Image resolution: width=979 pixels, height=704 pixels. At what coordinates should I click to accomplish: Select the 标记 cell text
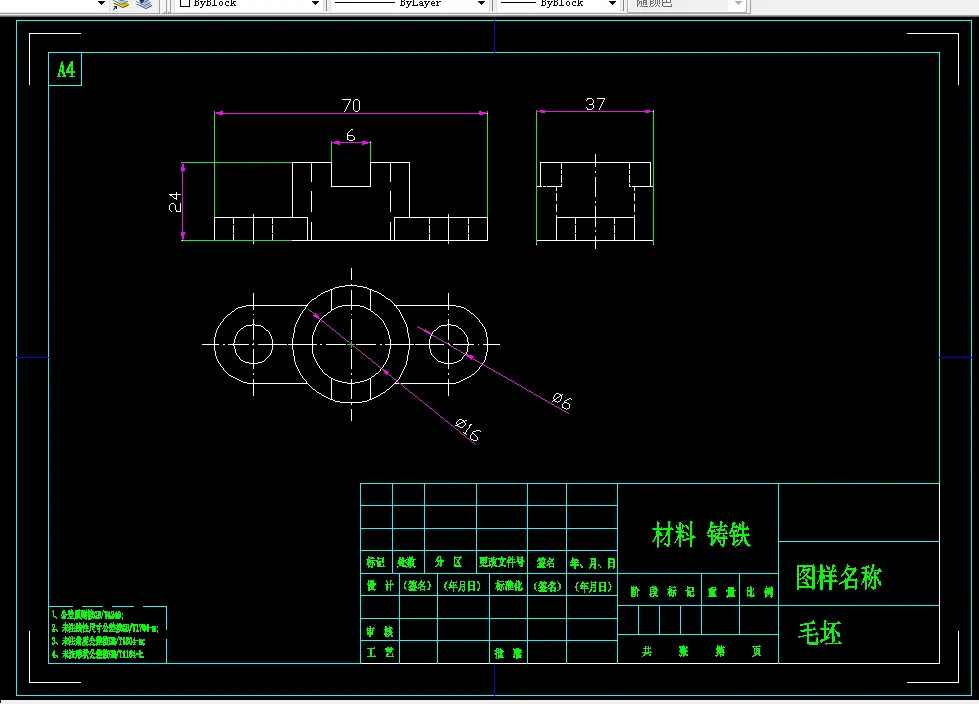[x=375, y=562]
